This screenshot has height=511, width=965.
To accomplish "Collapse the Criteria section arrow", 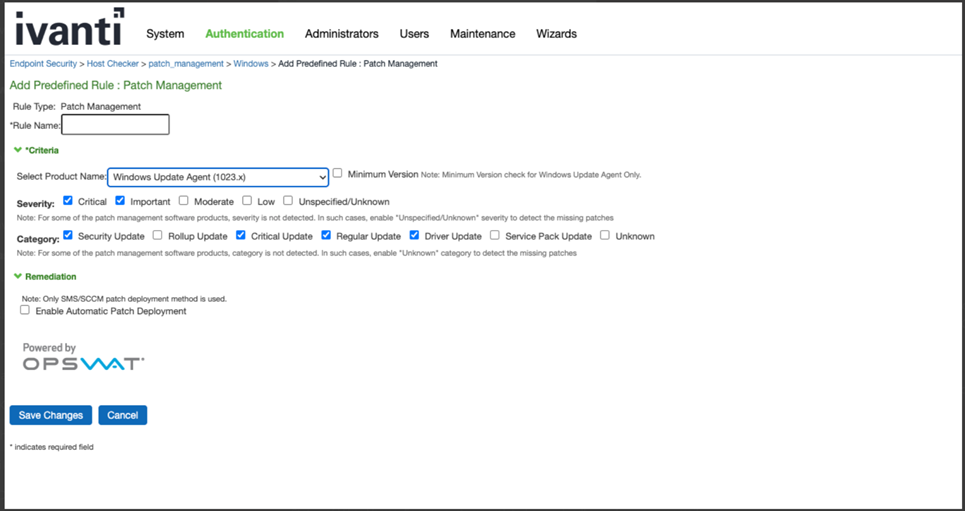I will 17,150.
